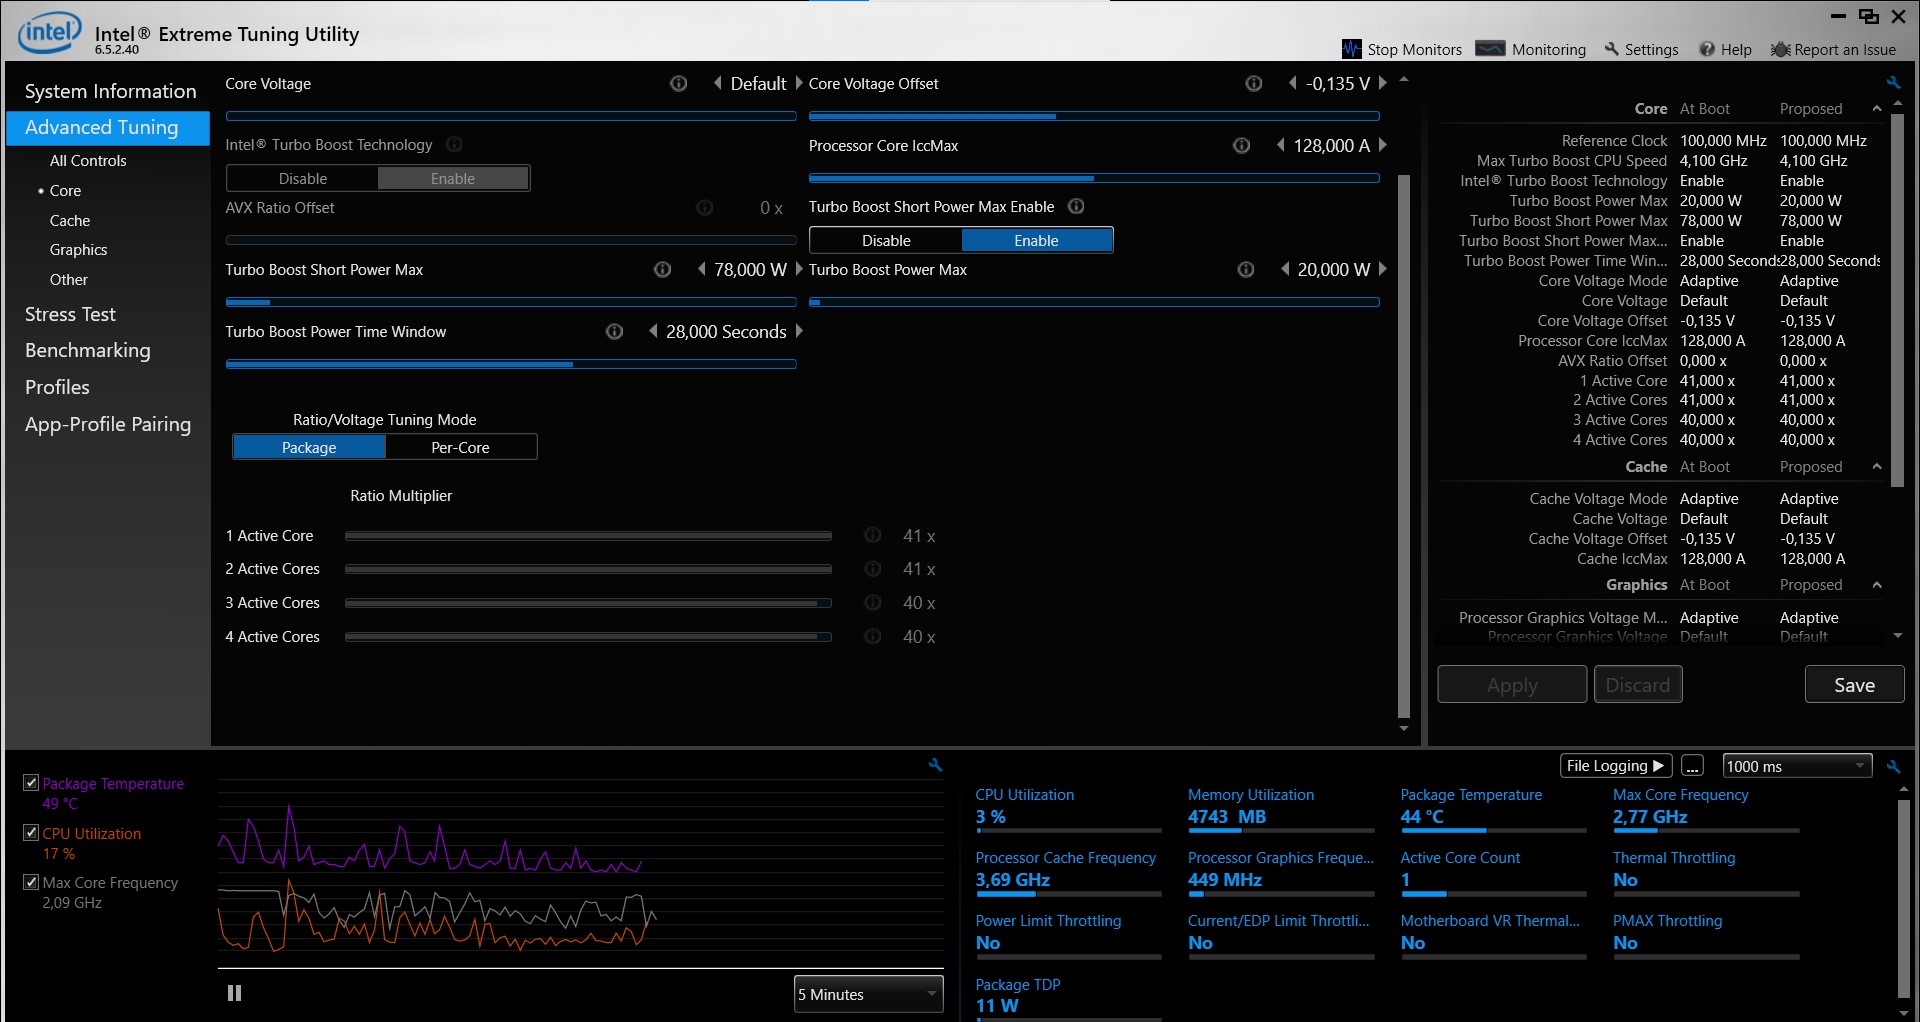Show info for 4 Active Cores ratio
Viewport: 1920px width, 1022px height.
pos(873,637)
